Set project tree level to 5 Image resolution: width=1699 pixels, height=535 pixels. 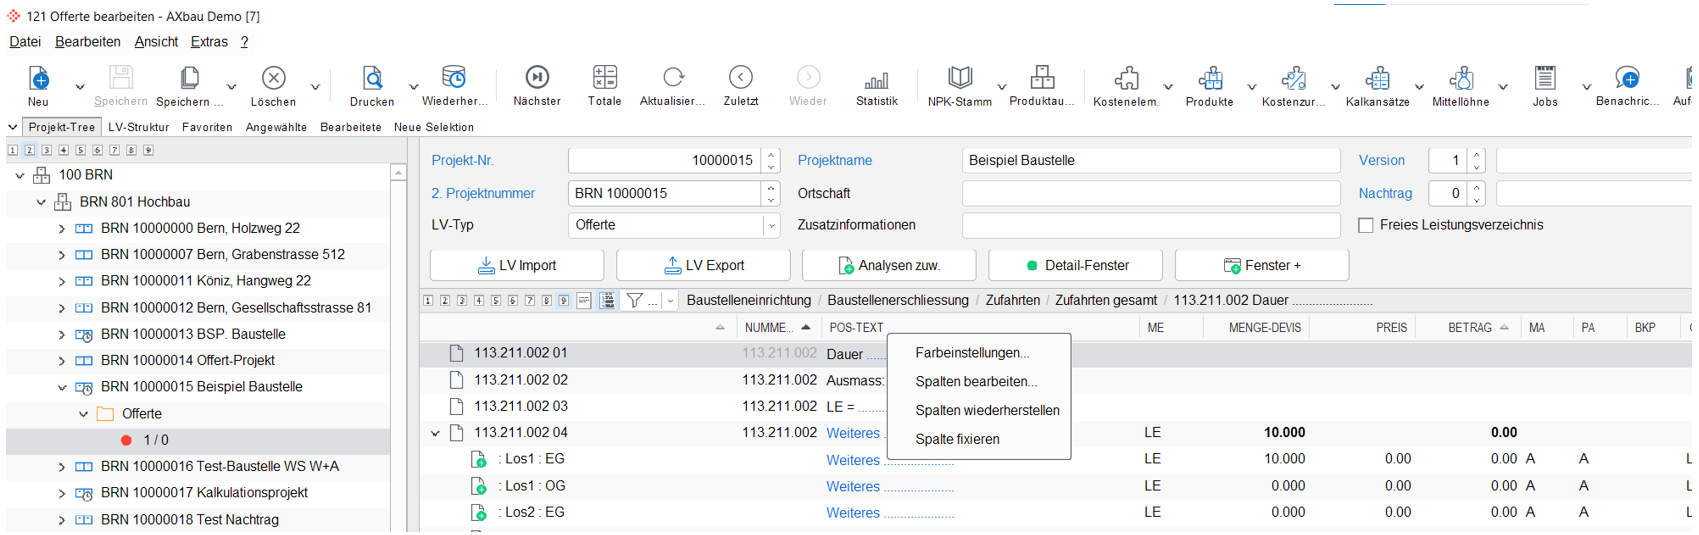(80, 150)
